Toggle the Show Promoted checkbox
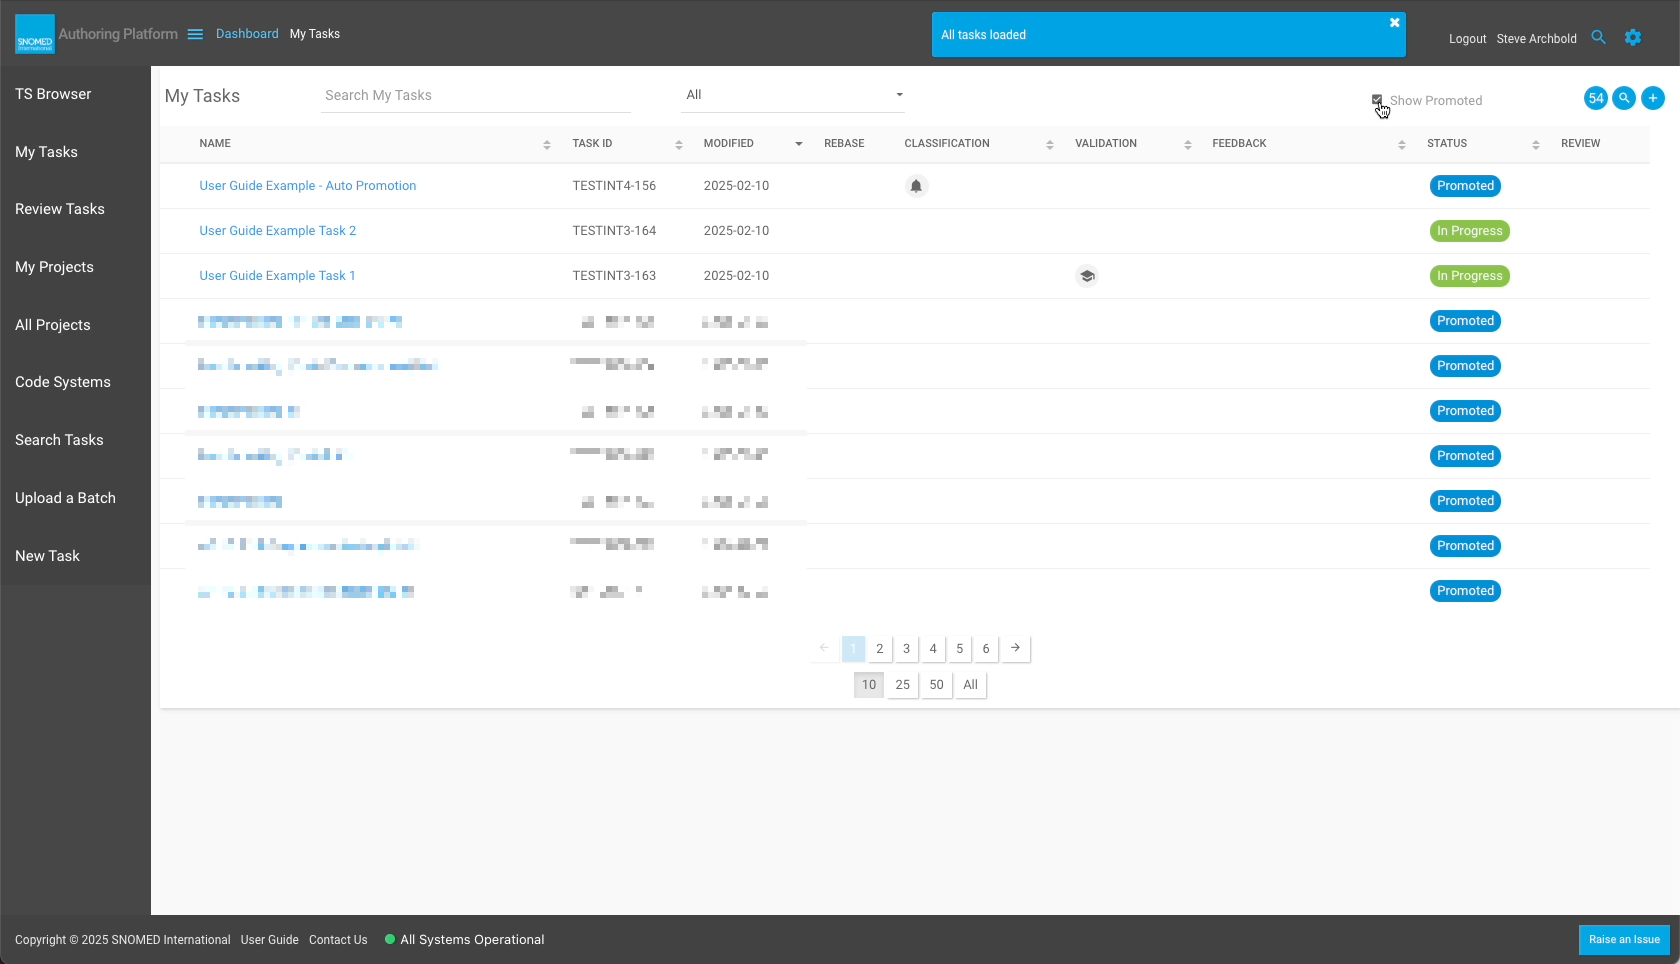The width and height of the screenshot is (1680, 964). click(1377, 100)
